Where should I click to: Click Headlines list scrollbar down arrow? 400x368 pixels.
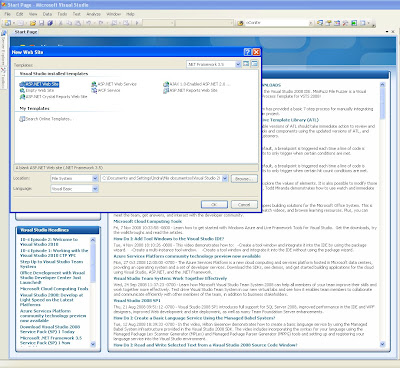tap(93, 344)
